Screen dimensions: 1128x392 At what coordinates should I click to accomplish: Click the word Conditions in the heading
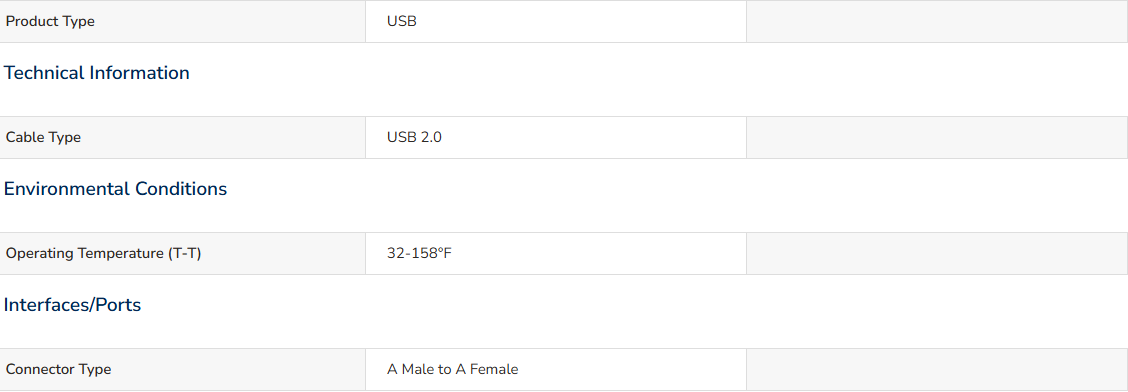coord(181,188)
